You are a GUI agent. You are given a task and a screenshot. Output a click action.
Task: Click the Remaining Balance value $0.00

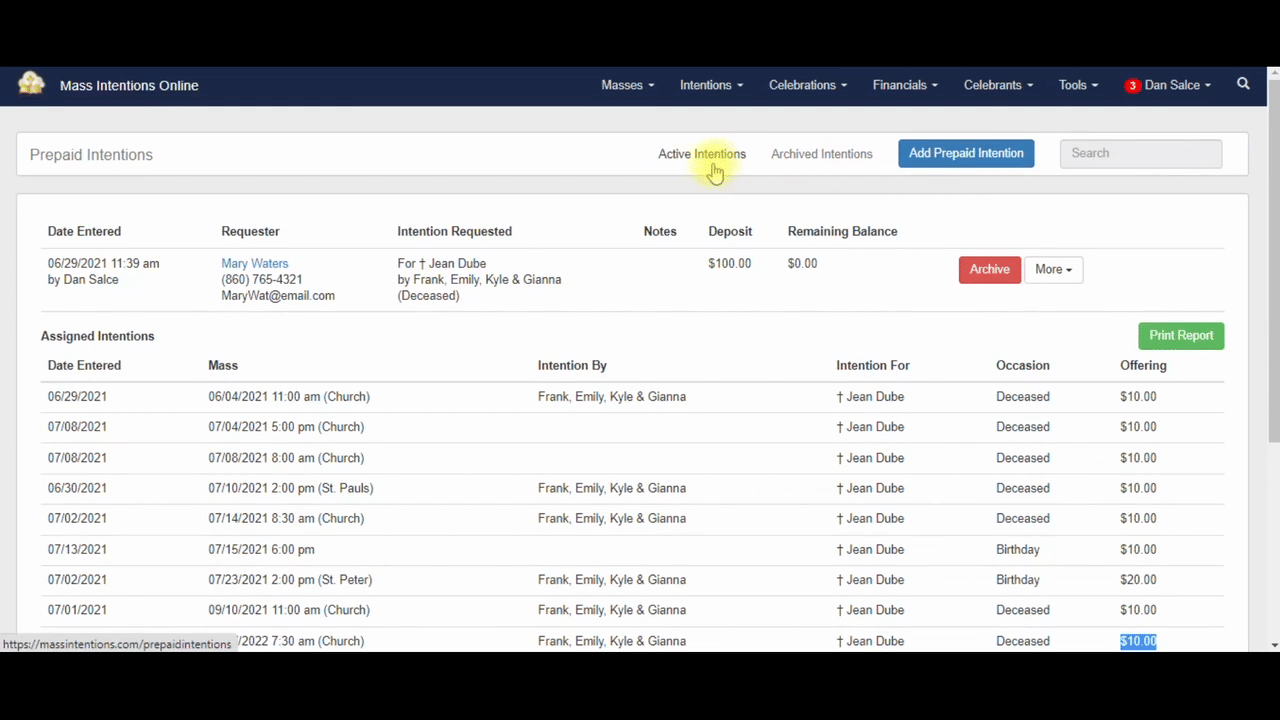802,263
